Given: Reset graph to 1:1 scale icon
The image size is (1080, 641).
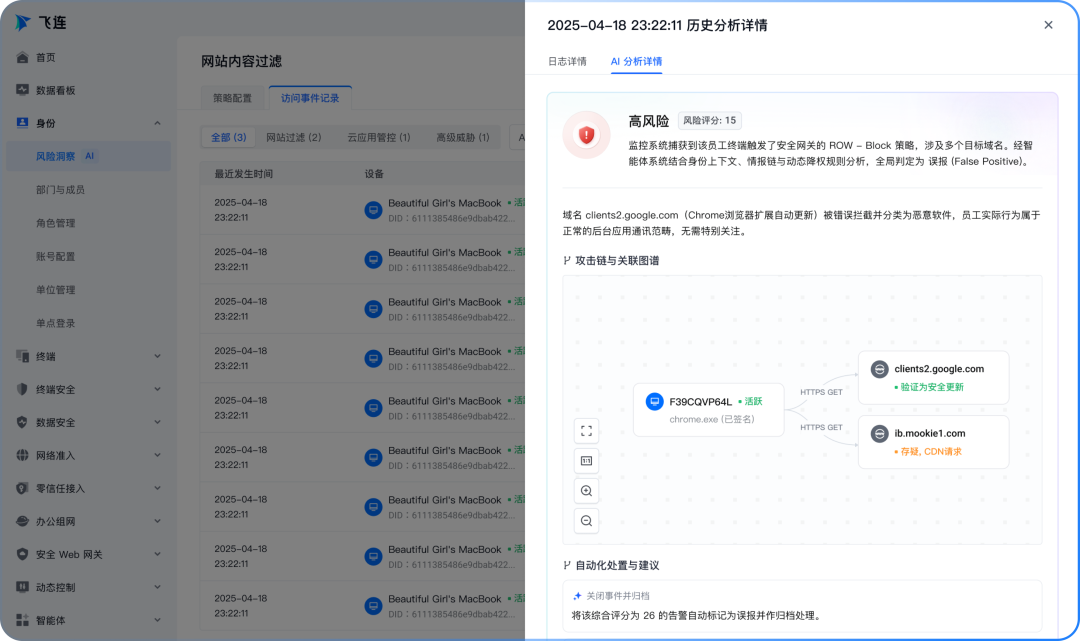Looking at the screenshot, I should [x=586, y=461].
